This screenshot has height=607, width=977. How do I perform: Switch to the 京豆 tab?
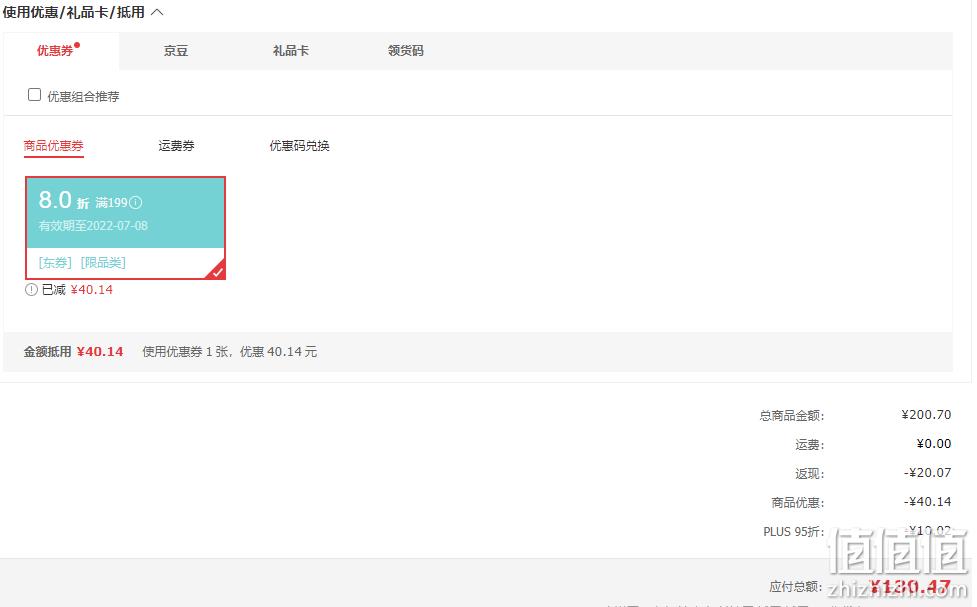tap(176, 50)
